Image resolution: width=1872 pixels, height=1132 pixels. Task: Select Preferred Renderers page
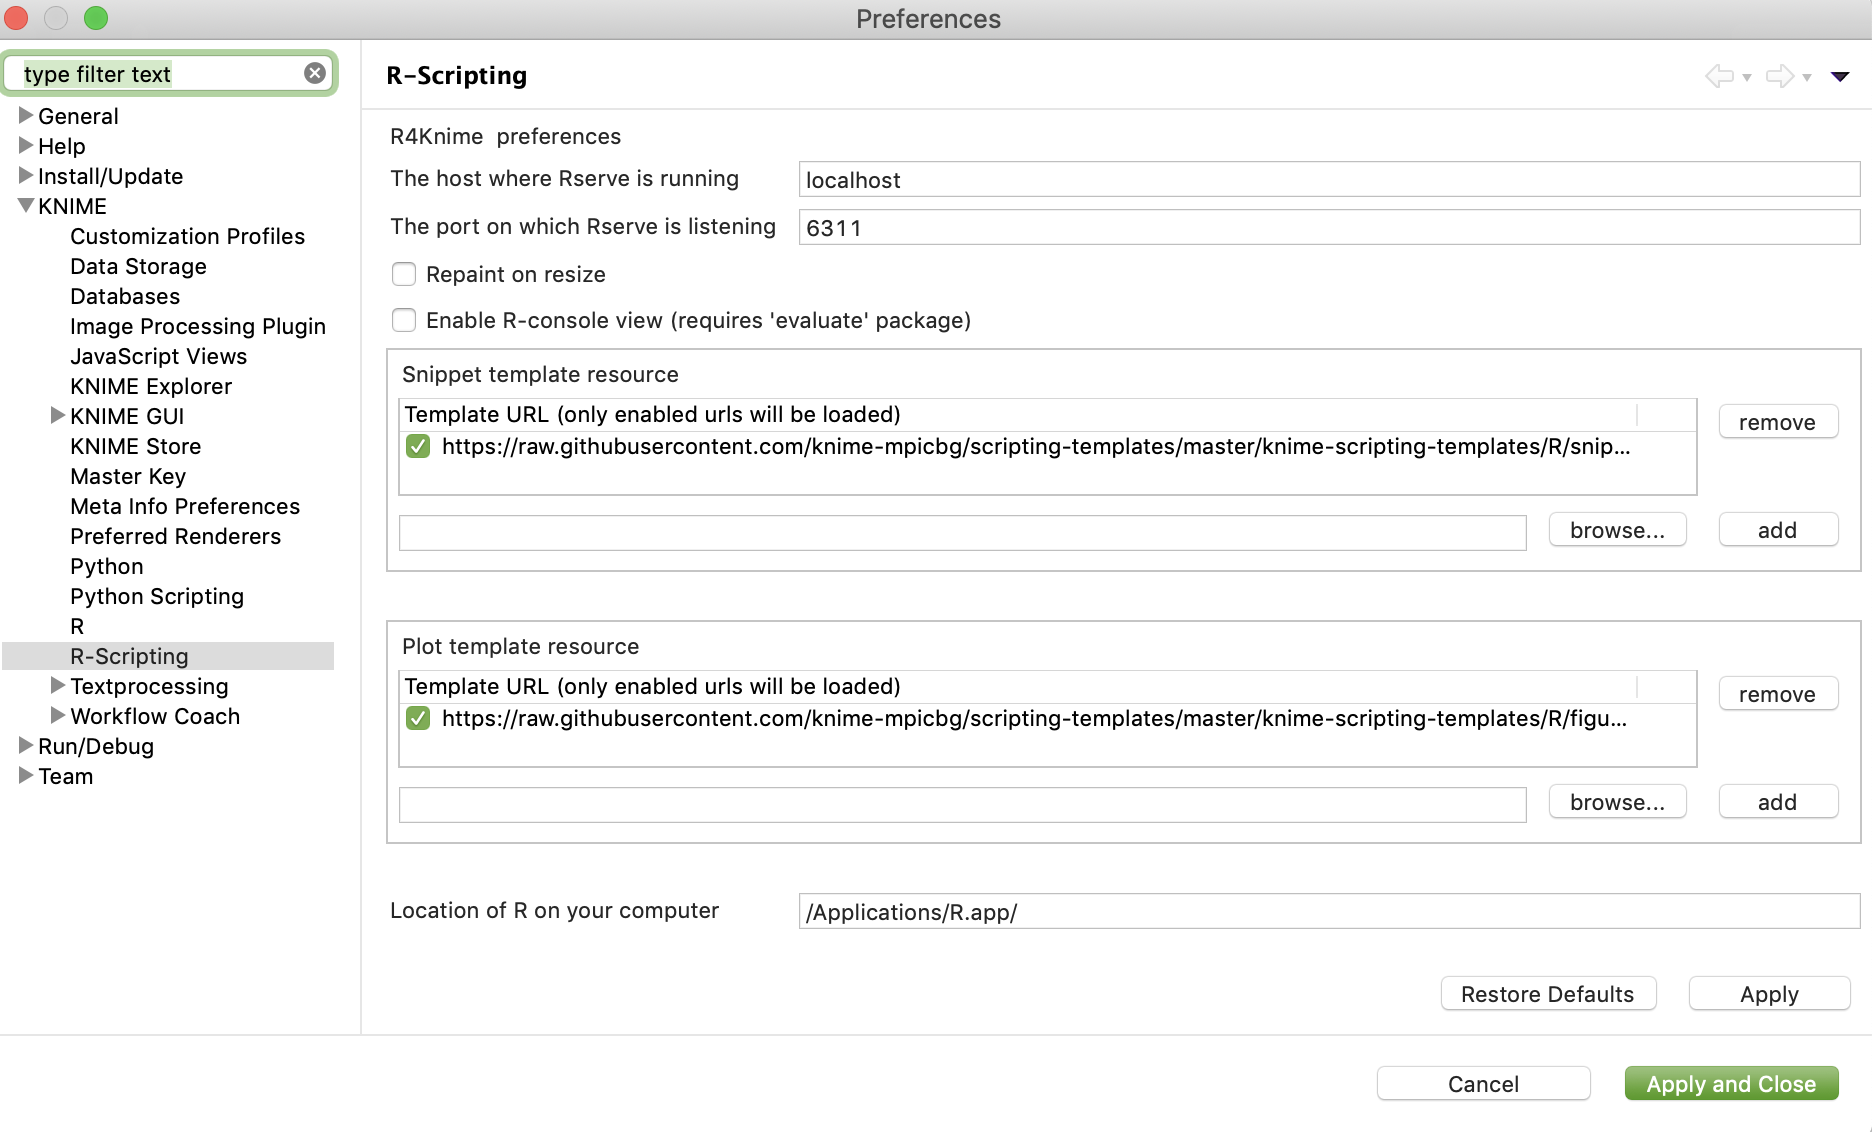click(x=175, y=536)
